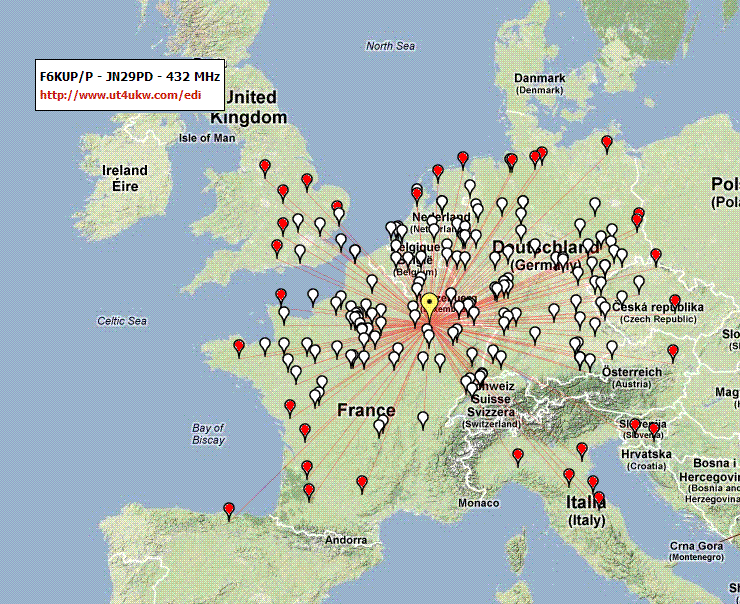Select the red marker in northwest Italy
The image size is (740, 604).
click(x=518, y=458)
